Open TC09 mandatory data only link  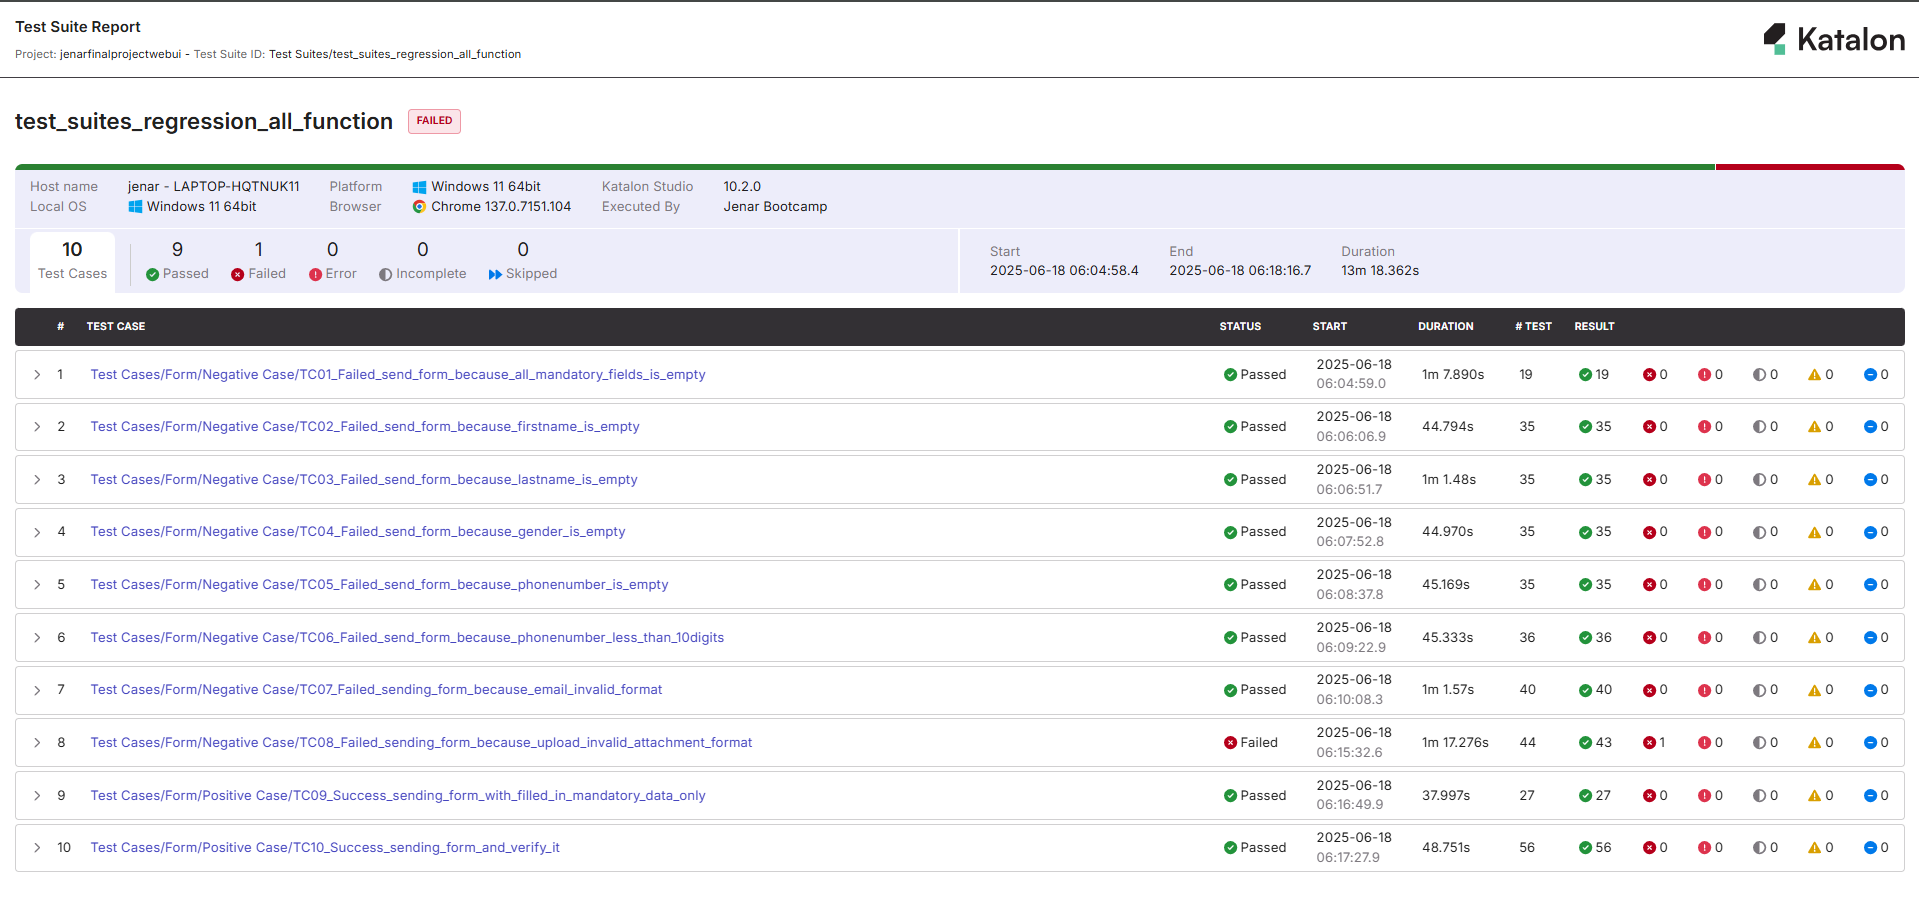click(x=398, y=796)
